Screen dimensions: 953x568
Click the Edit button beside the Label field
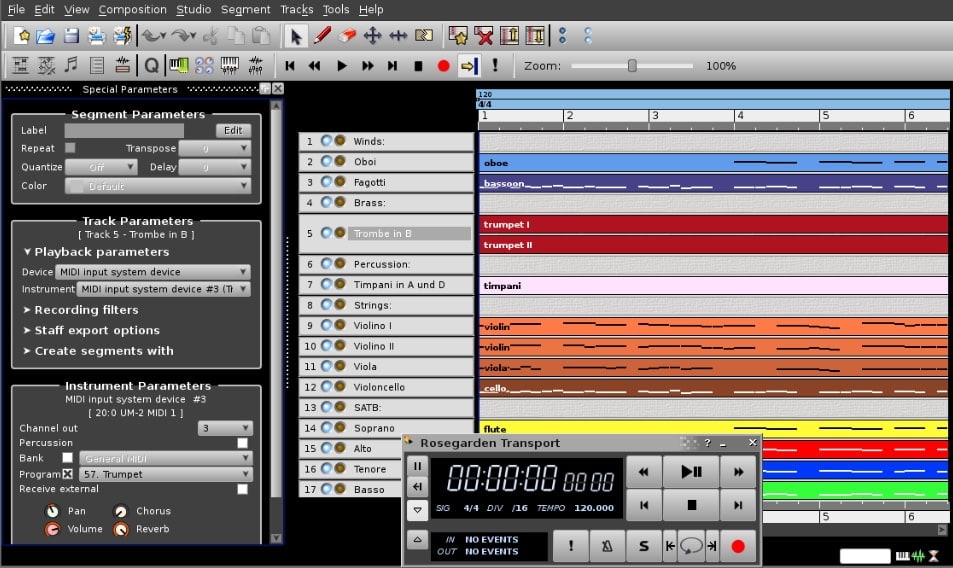(x=233, y=130)
